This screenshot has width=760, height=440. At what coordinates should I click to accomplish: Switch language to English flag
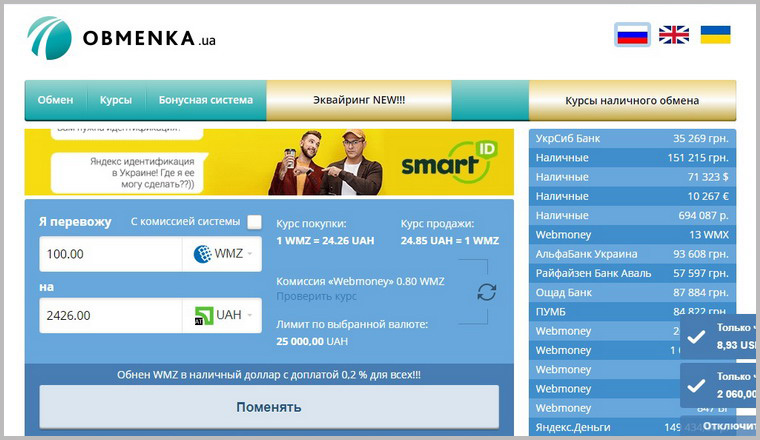pyautogui.click(x=674, y=35)
